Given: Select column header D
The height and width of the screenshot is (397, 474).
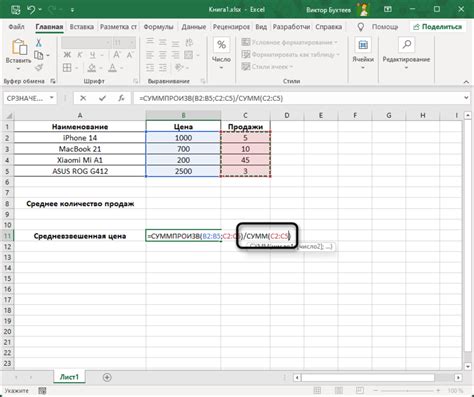Looking at the screenshot, I should (287, 115).
